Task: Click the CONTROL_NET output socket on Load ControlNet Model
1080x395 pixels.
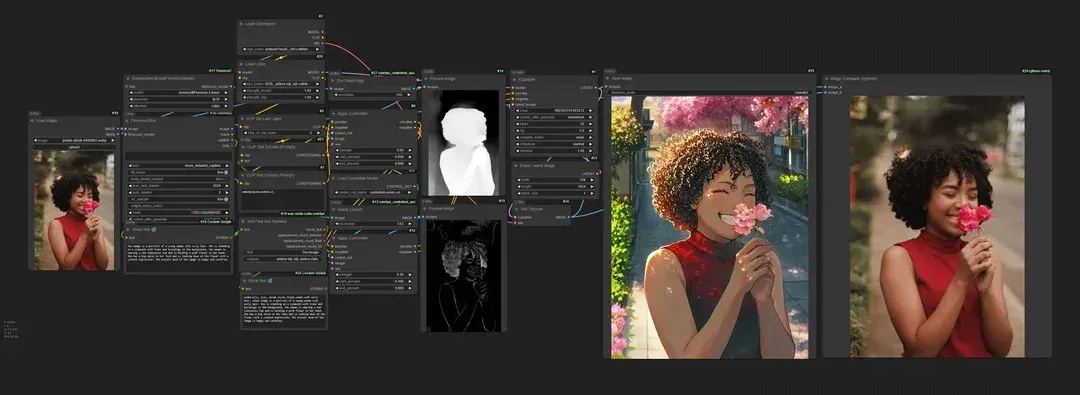Action: (x=415, y=186)
